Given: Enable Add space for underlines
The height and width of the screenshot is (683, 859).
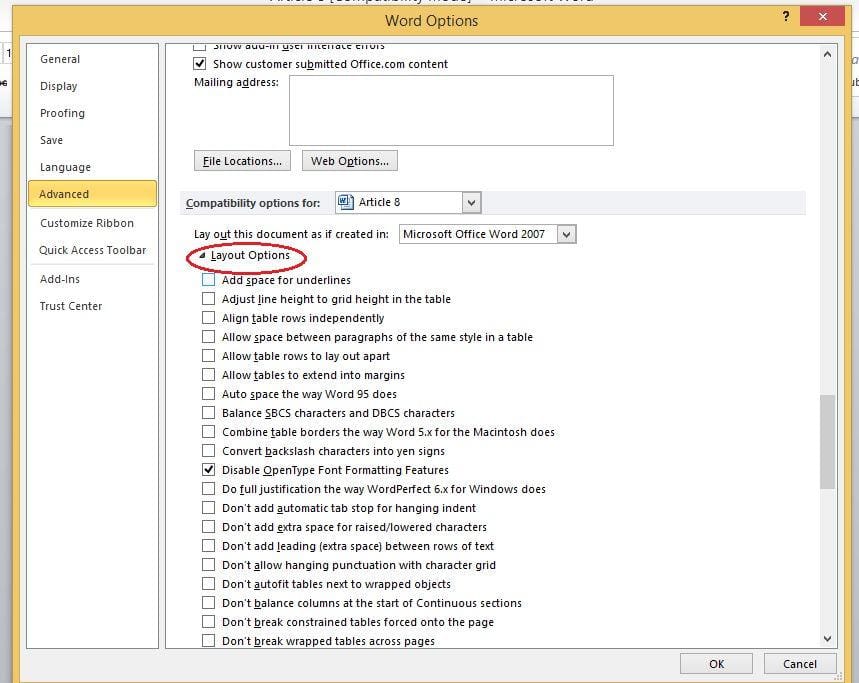Looking at the screenshot, I should (208, 280).
